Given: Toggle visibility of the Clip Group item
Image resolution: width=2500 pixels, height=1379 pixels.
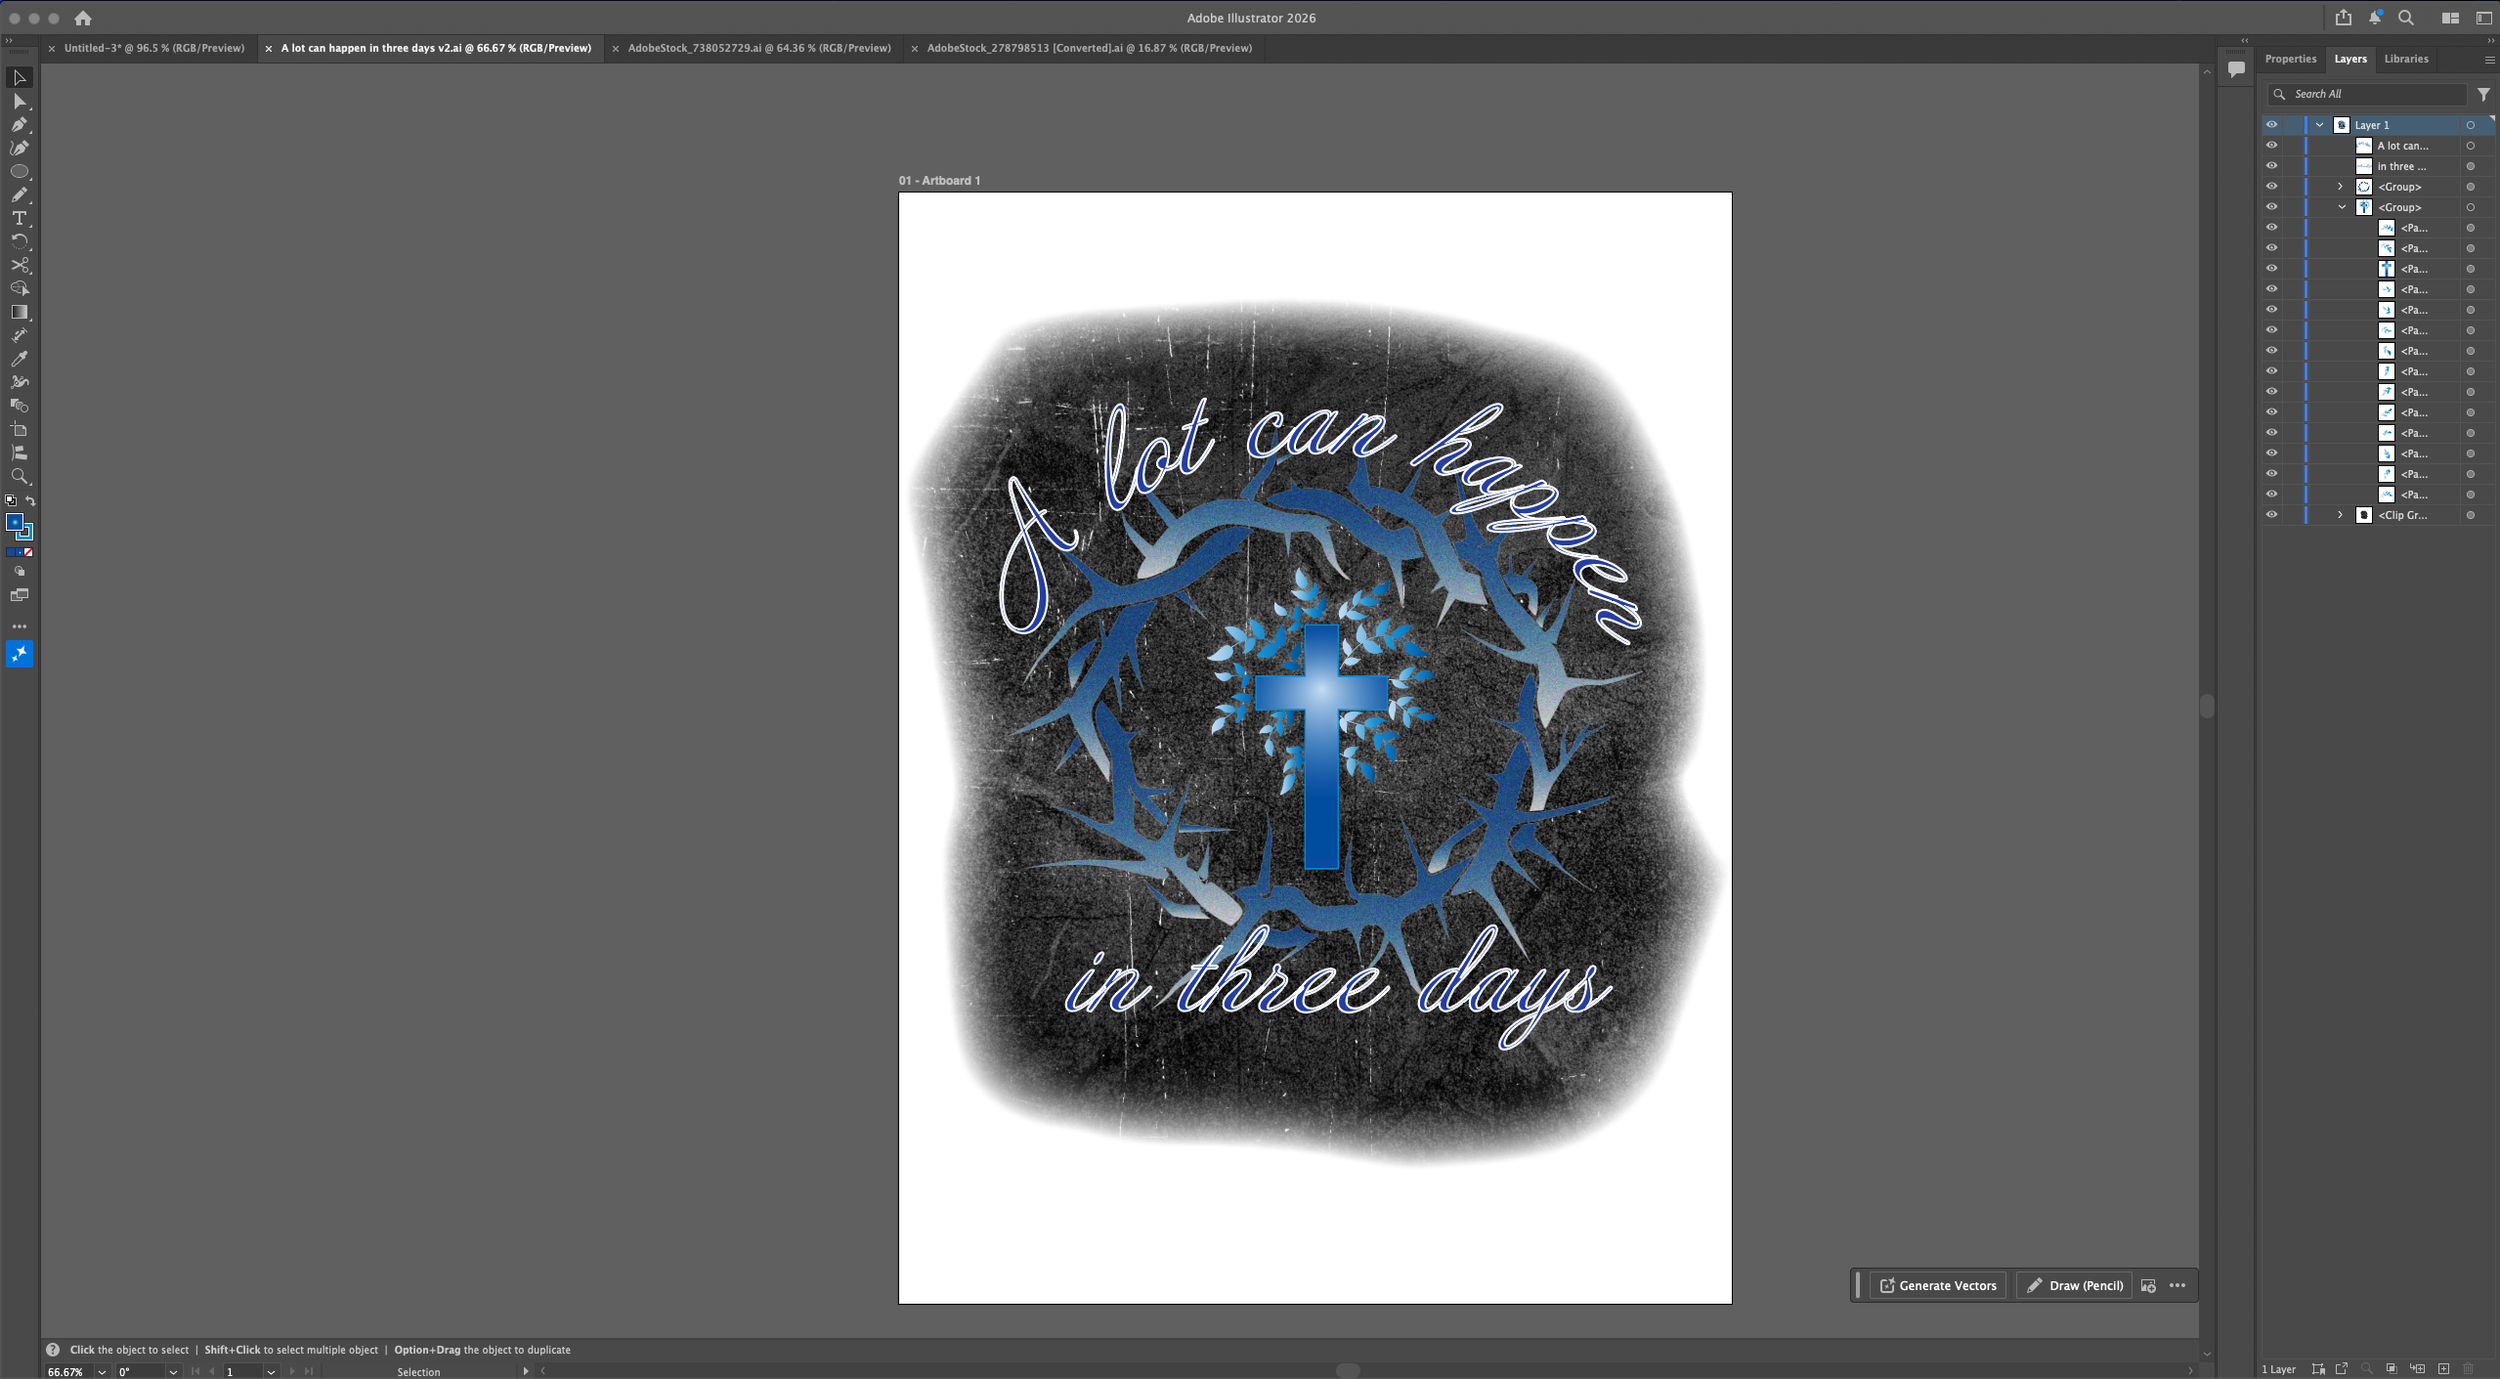Looking at the screenshot, I should pos(2271,515).
